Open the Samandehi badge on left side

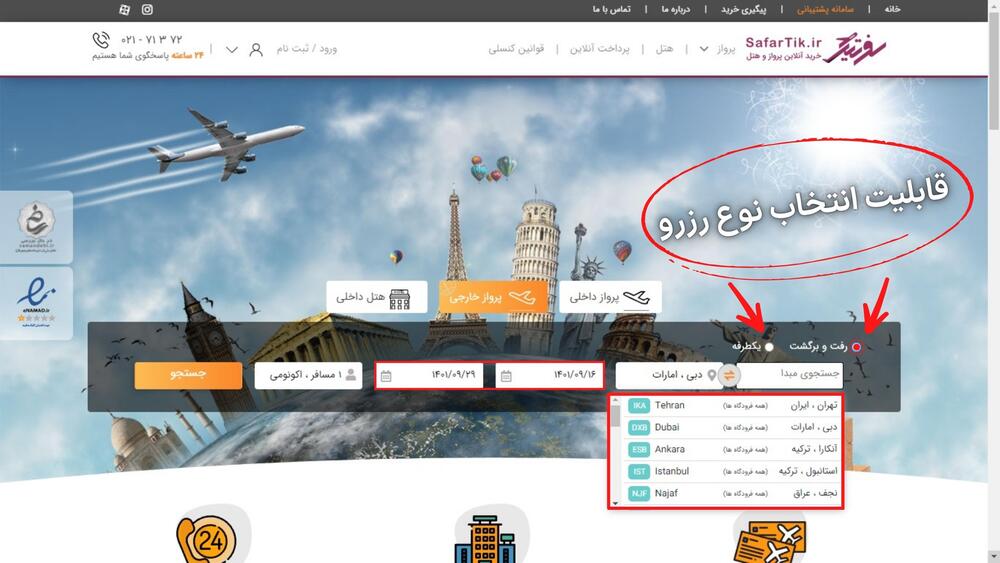click(x=36, y=227)
